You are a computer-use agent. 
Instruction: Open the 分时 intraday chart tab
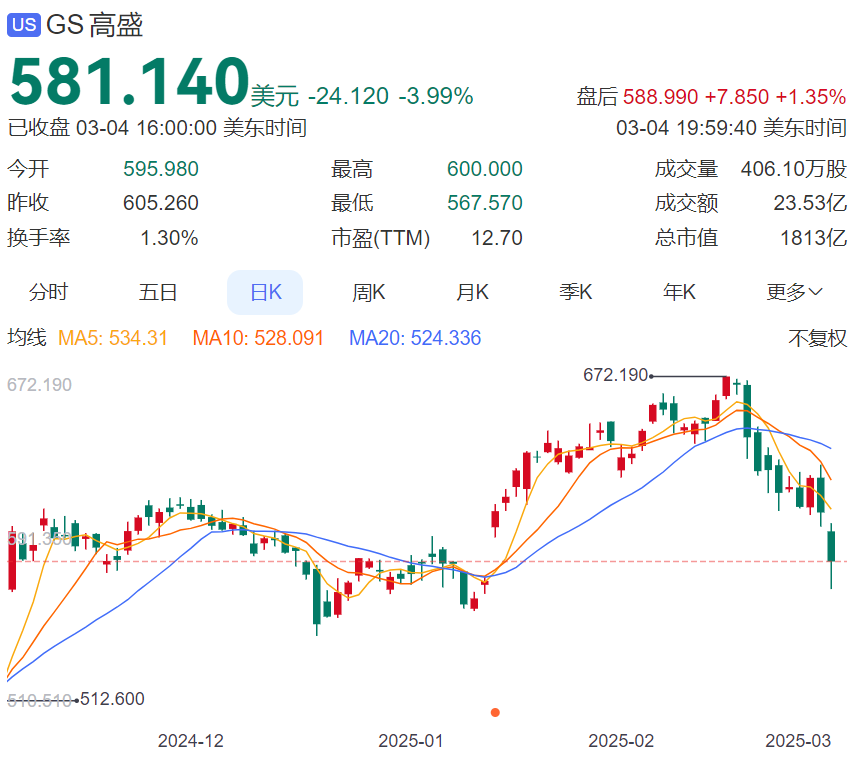(x=48, y=292)
